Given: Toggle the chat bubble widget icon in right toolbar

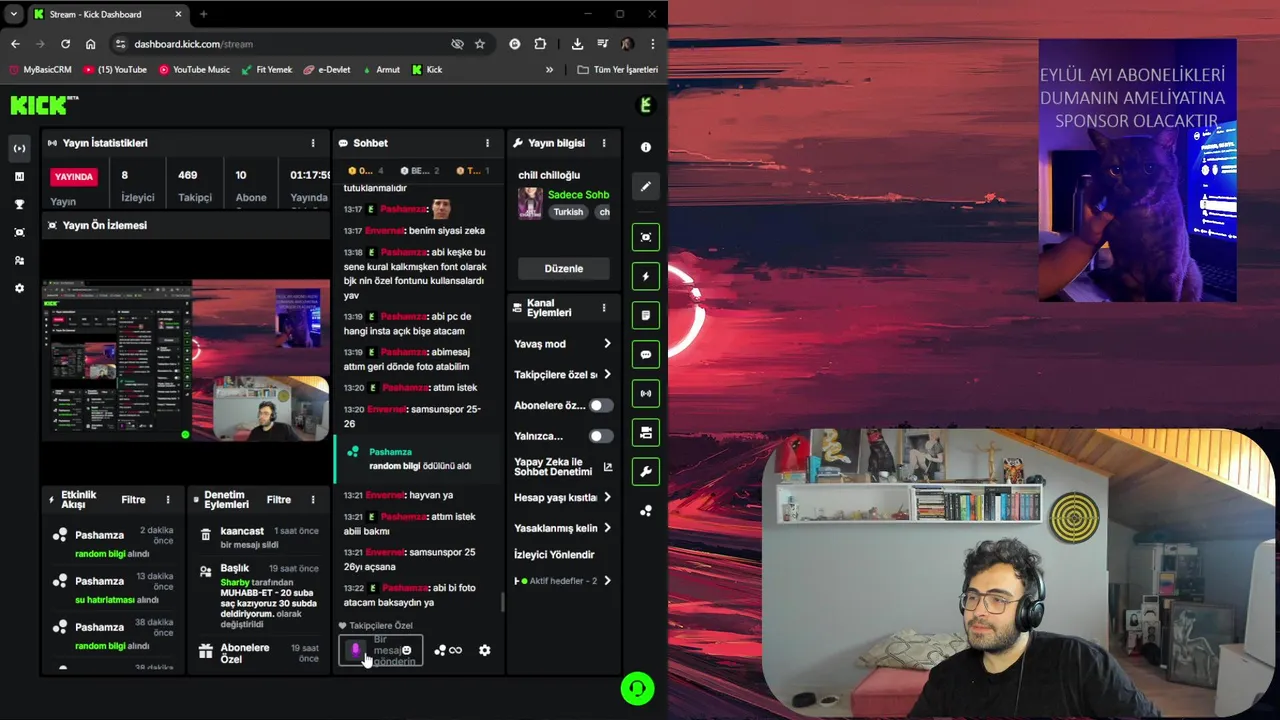Looking at the screenshot, I should (646, 354).
